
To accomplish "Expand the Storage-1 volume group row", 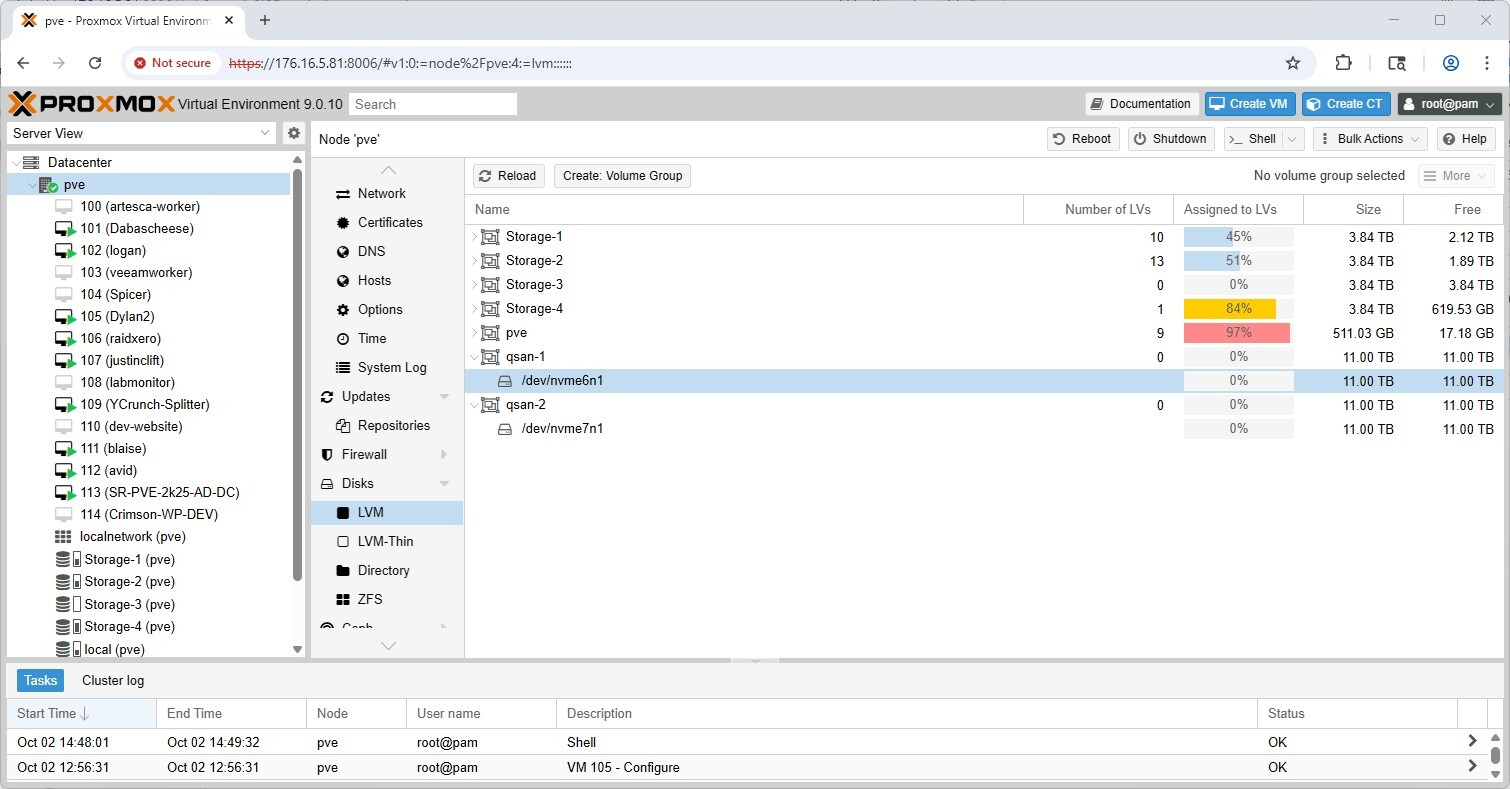I will 474,237.
